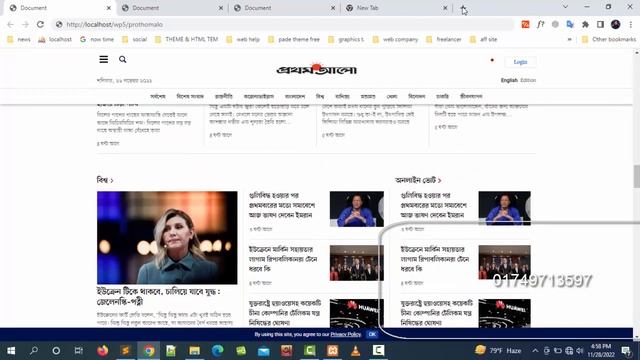Open the 'বিশ্ব' section heading link
Image resolution: width=640 pixels, height=360 pixels.
105,180
